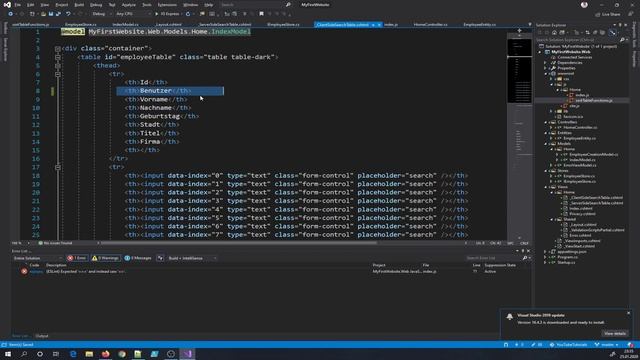
Task: Click the title bar search magnifier icon
Action: pyautogui.click(x=288, y=4)
